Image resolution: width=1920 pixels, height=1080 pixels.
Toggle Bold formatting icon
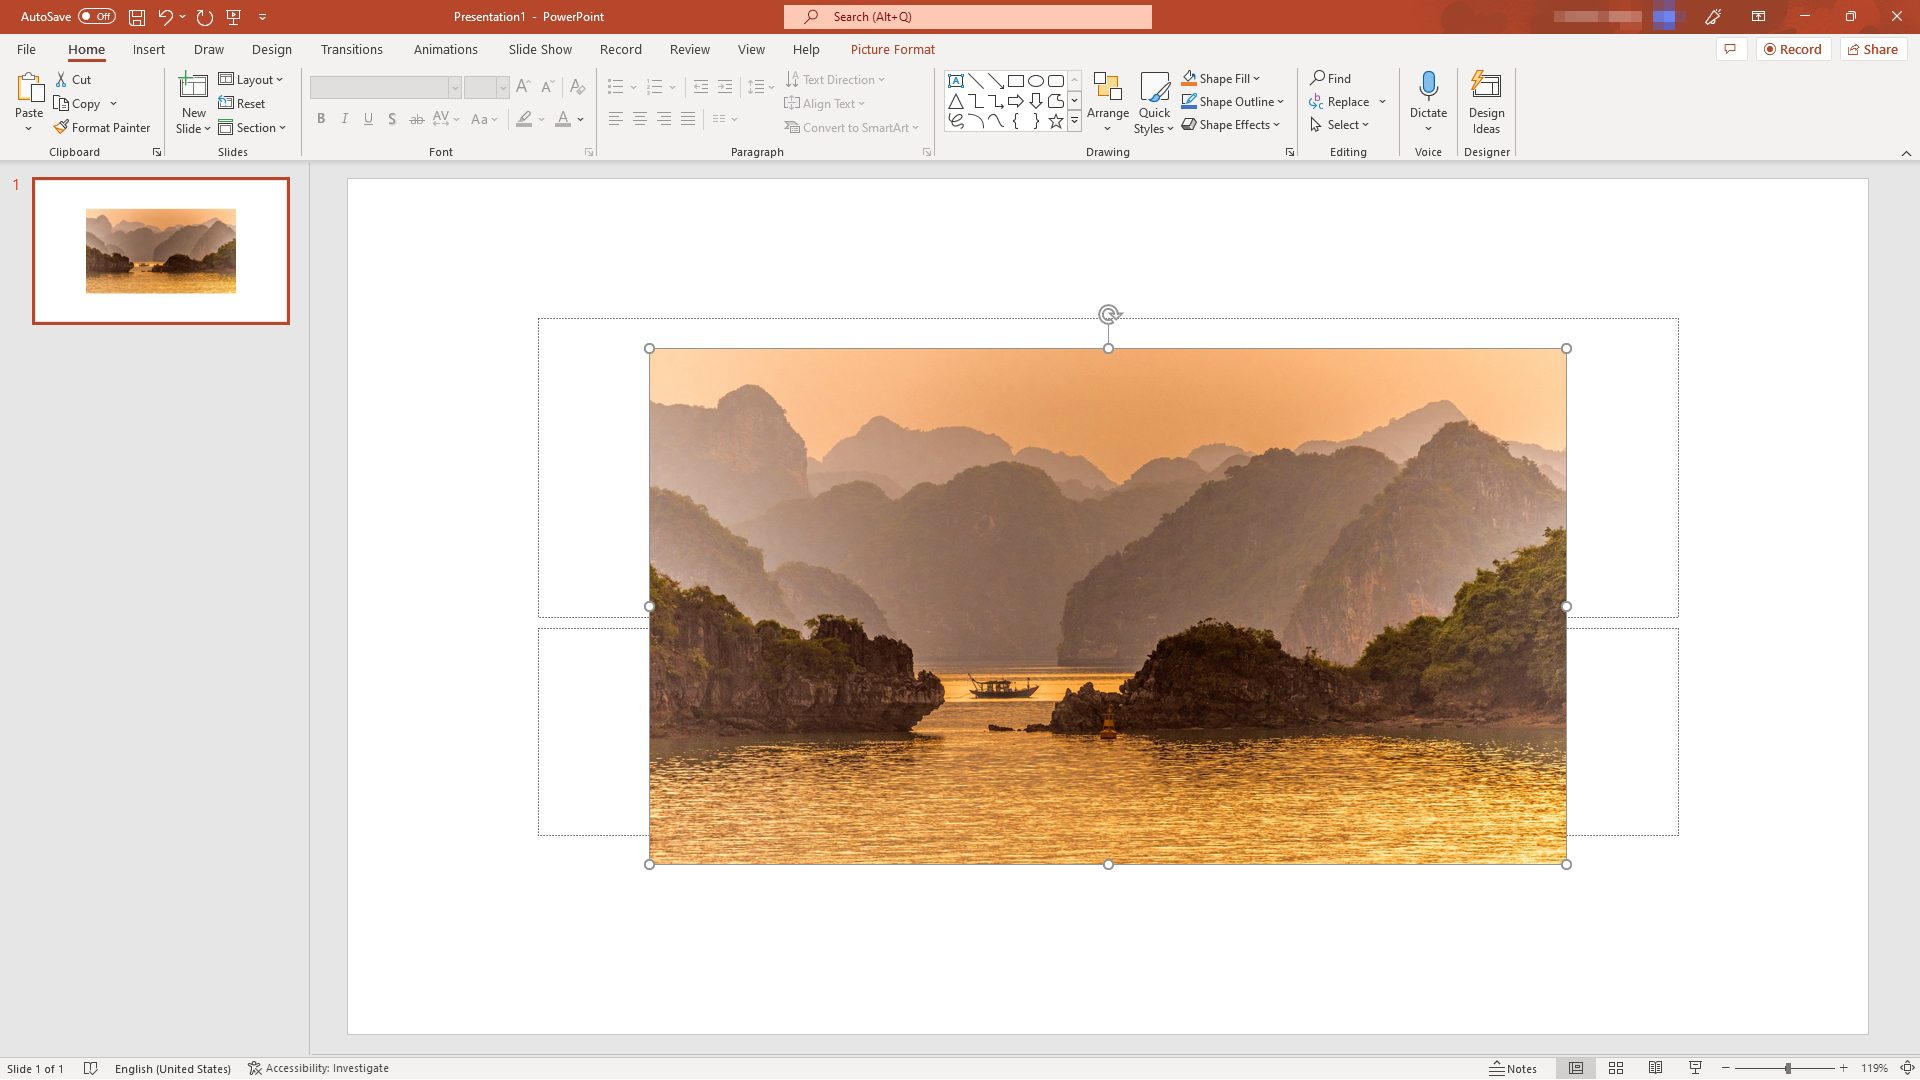click(322, 119)
